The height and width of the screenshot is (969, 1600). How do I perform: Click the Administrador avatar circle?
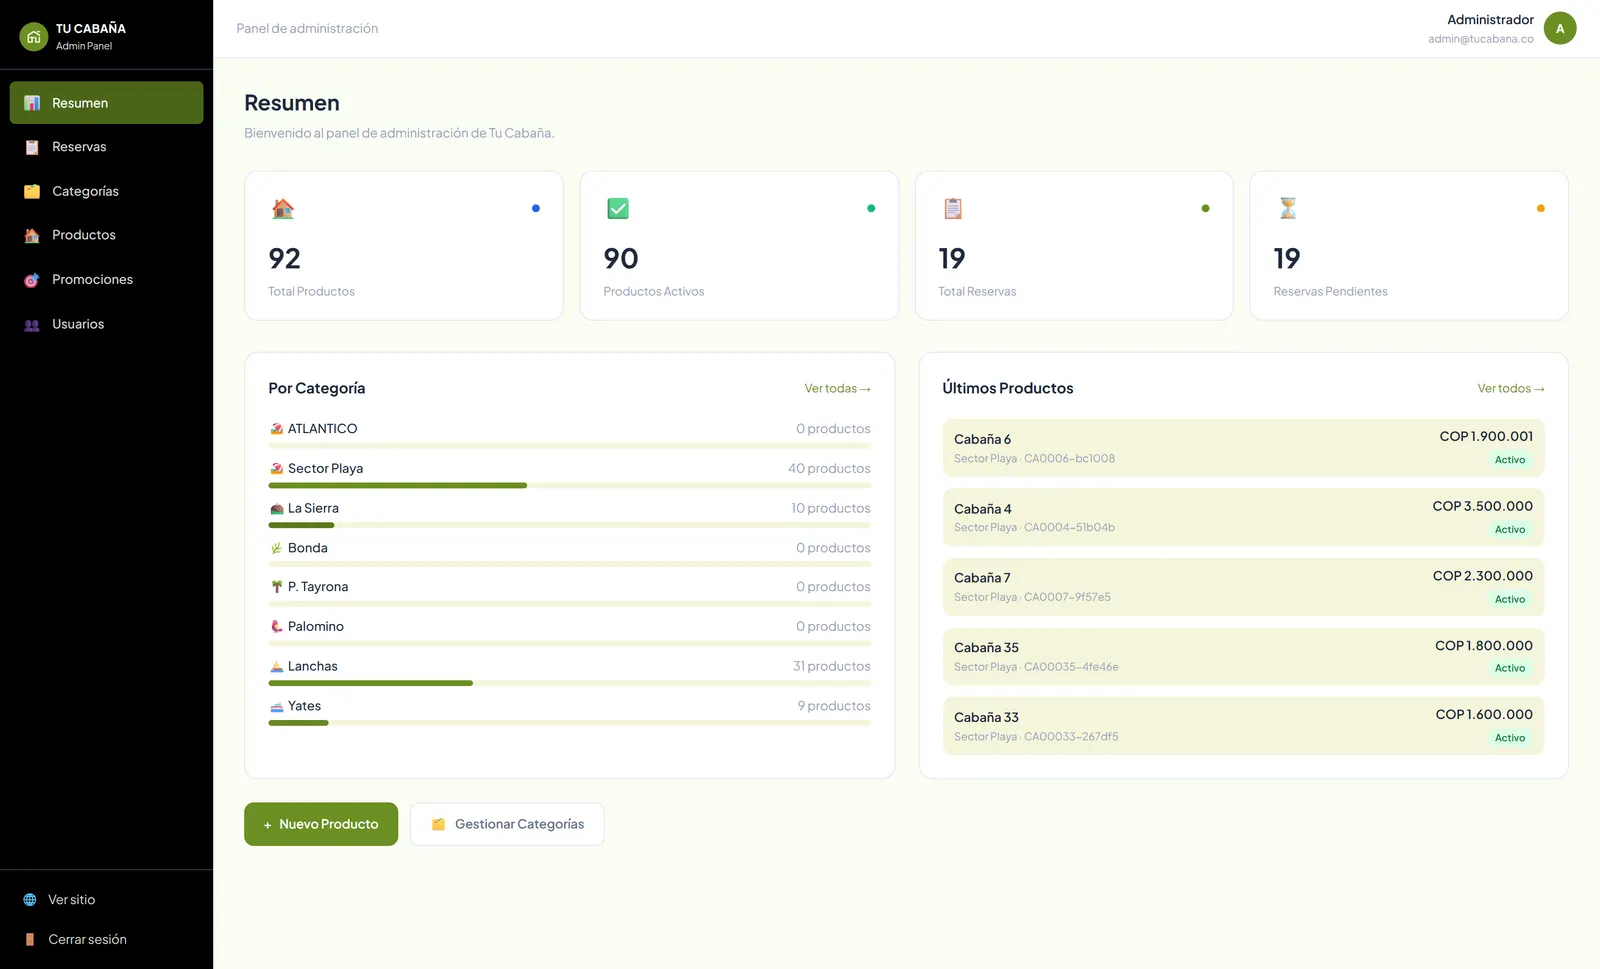tap(1560, 28)
